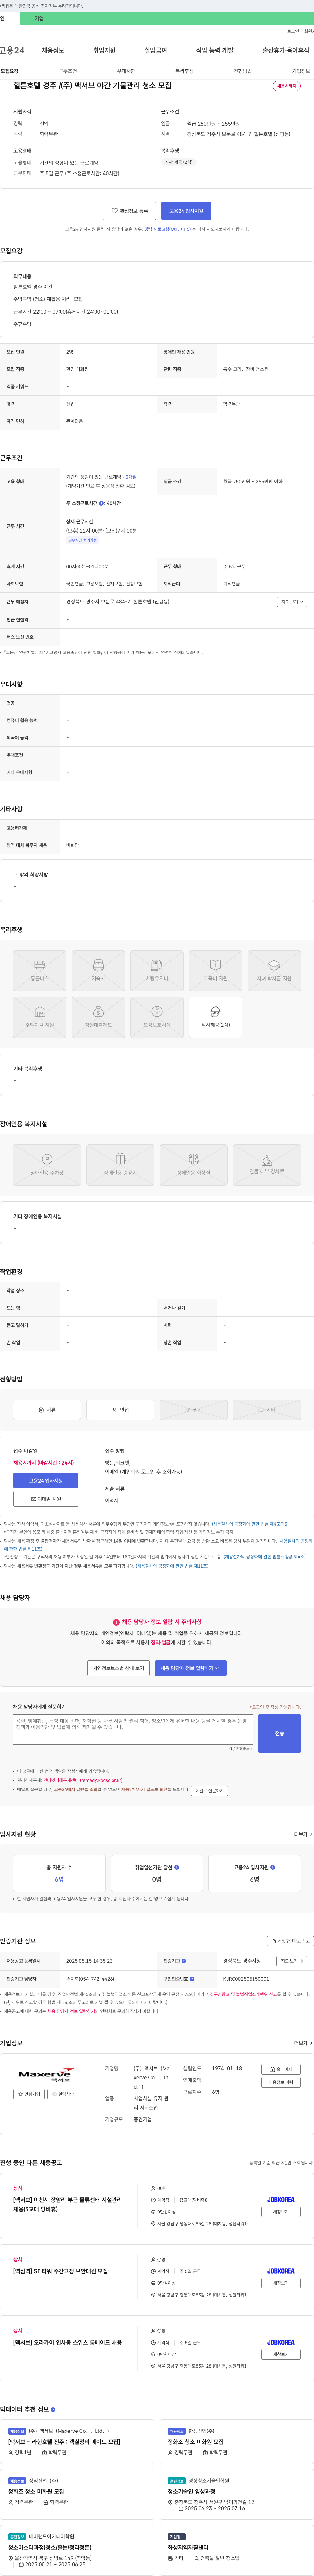Screen dimensions: 314x2576
Task: Open the 취업지원 main menu
Action: (x=104, y=50)
